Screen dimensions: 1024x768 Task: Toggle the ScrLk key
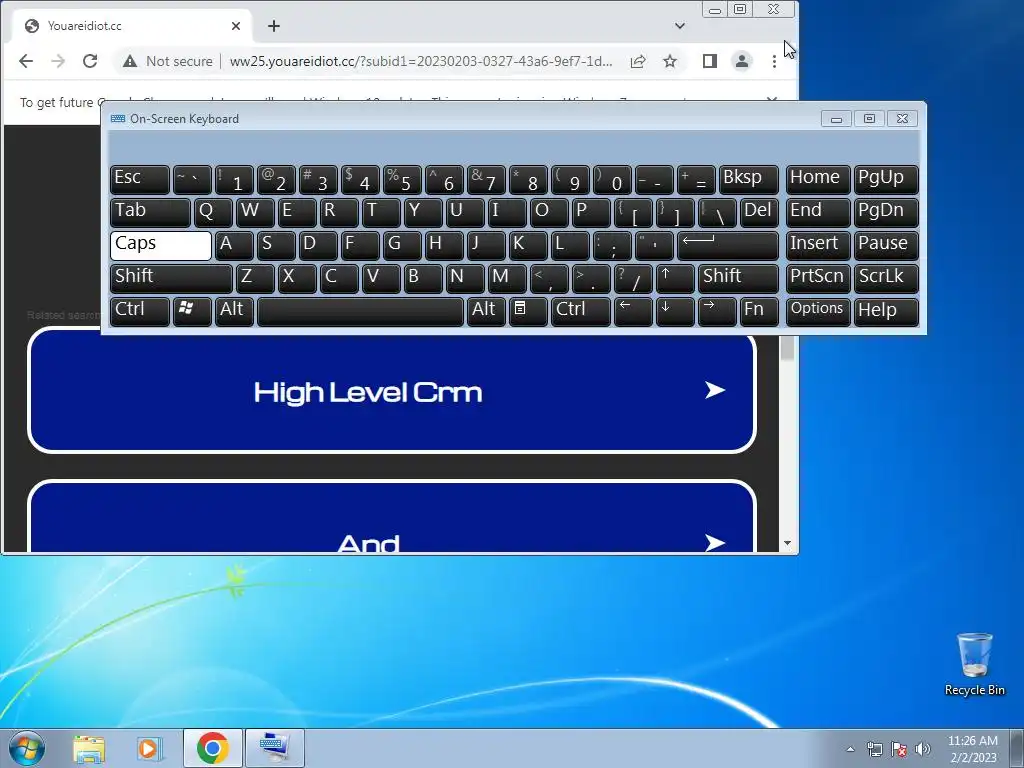pyautogui.click(x=886, y=279)
